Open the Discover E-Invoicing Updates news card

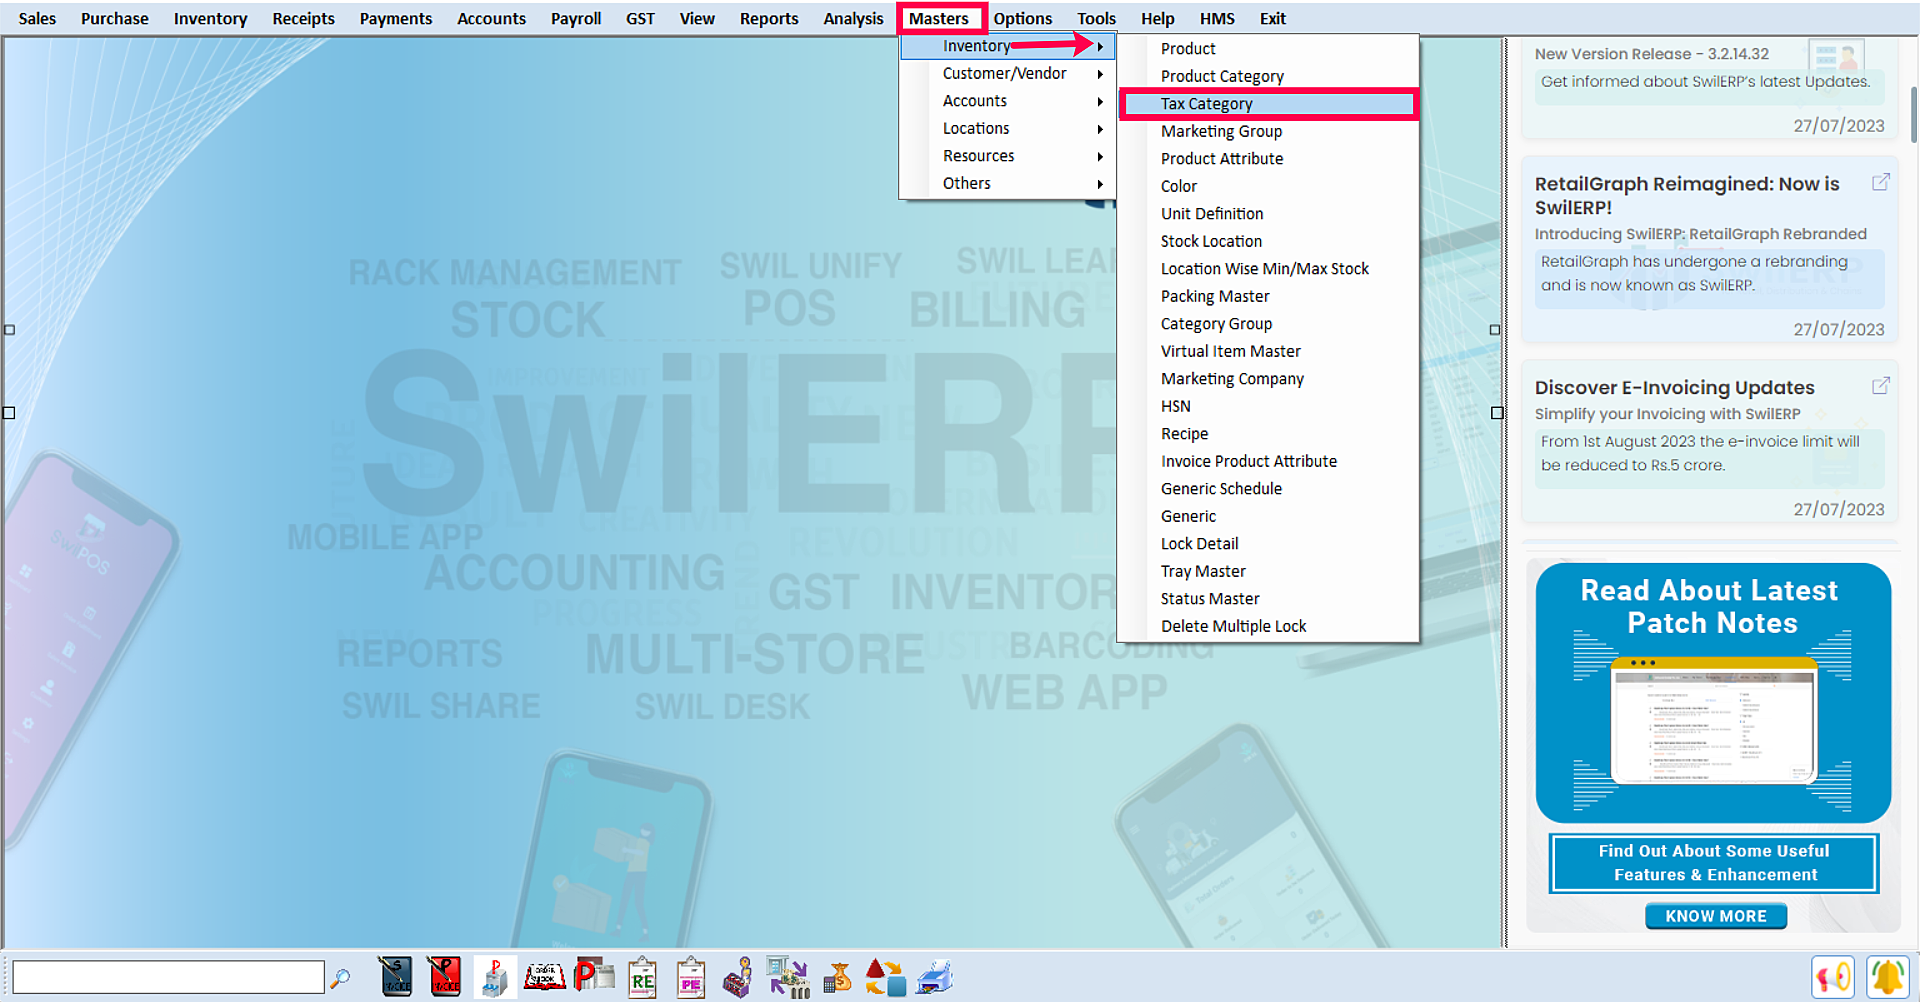[x=1675, y=388]
